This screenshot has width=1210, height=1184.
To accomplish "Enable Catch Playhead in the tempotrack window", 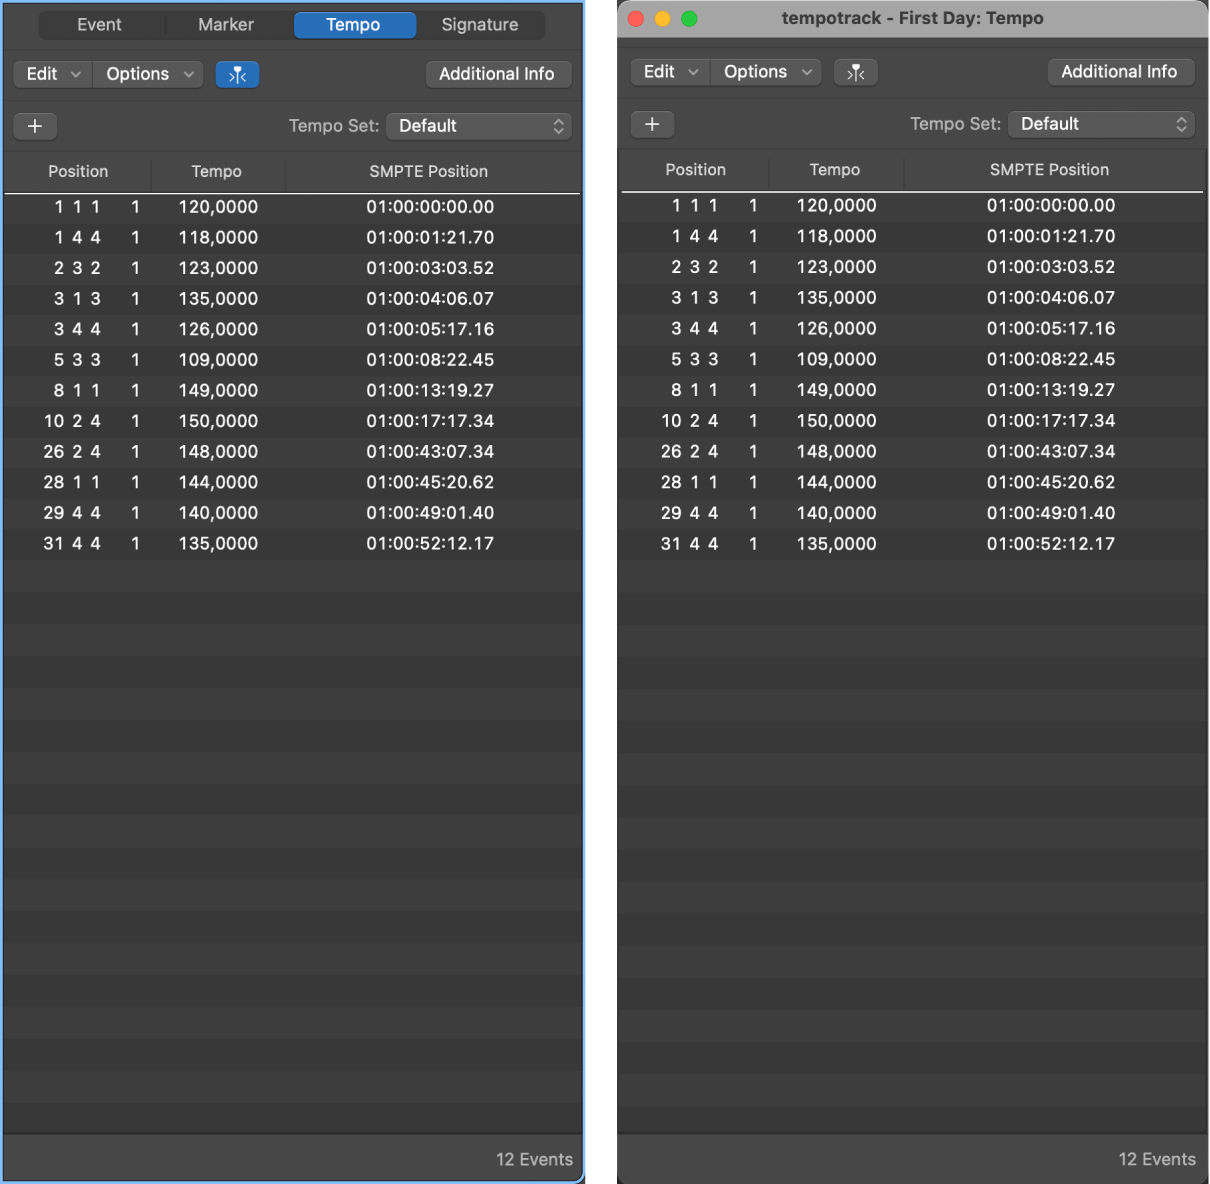I will [x=855, y=72].
